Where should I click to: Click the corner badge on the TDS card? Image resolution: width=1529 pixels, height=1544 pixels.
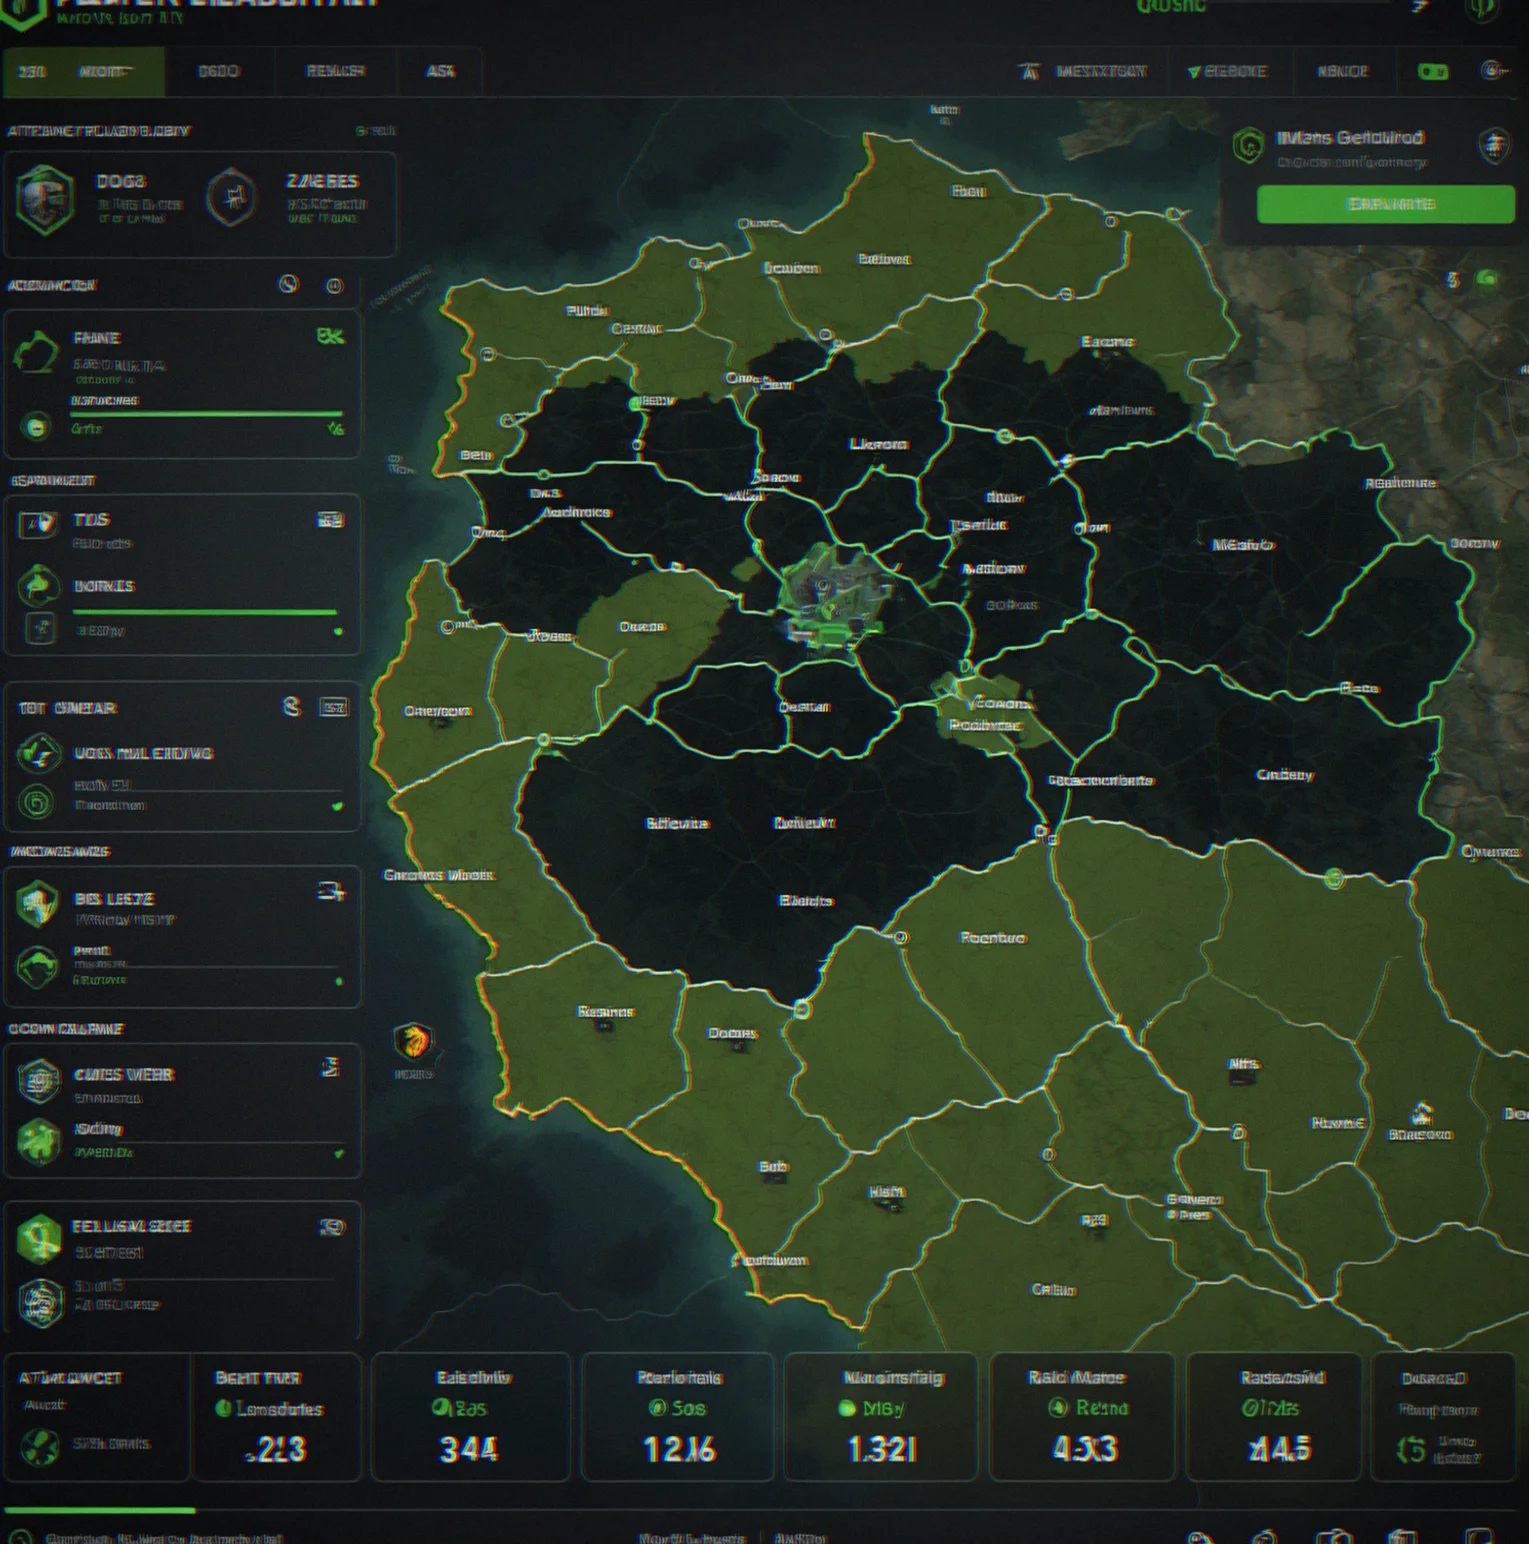331,519
